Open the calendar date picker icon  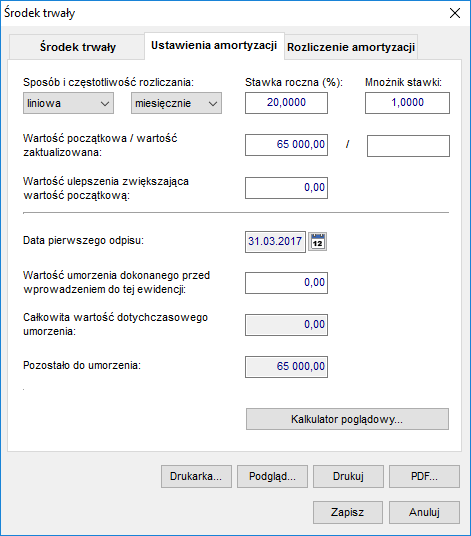pyautogui.click(x=318, y=242)
